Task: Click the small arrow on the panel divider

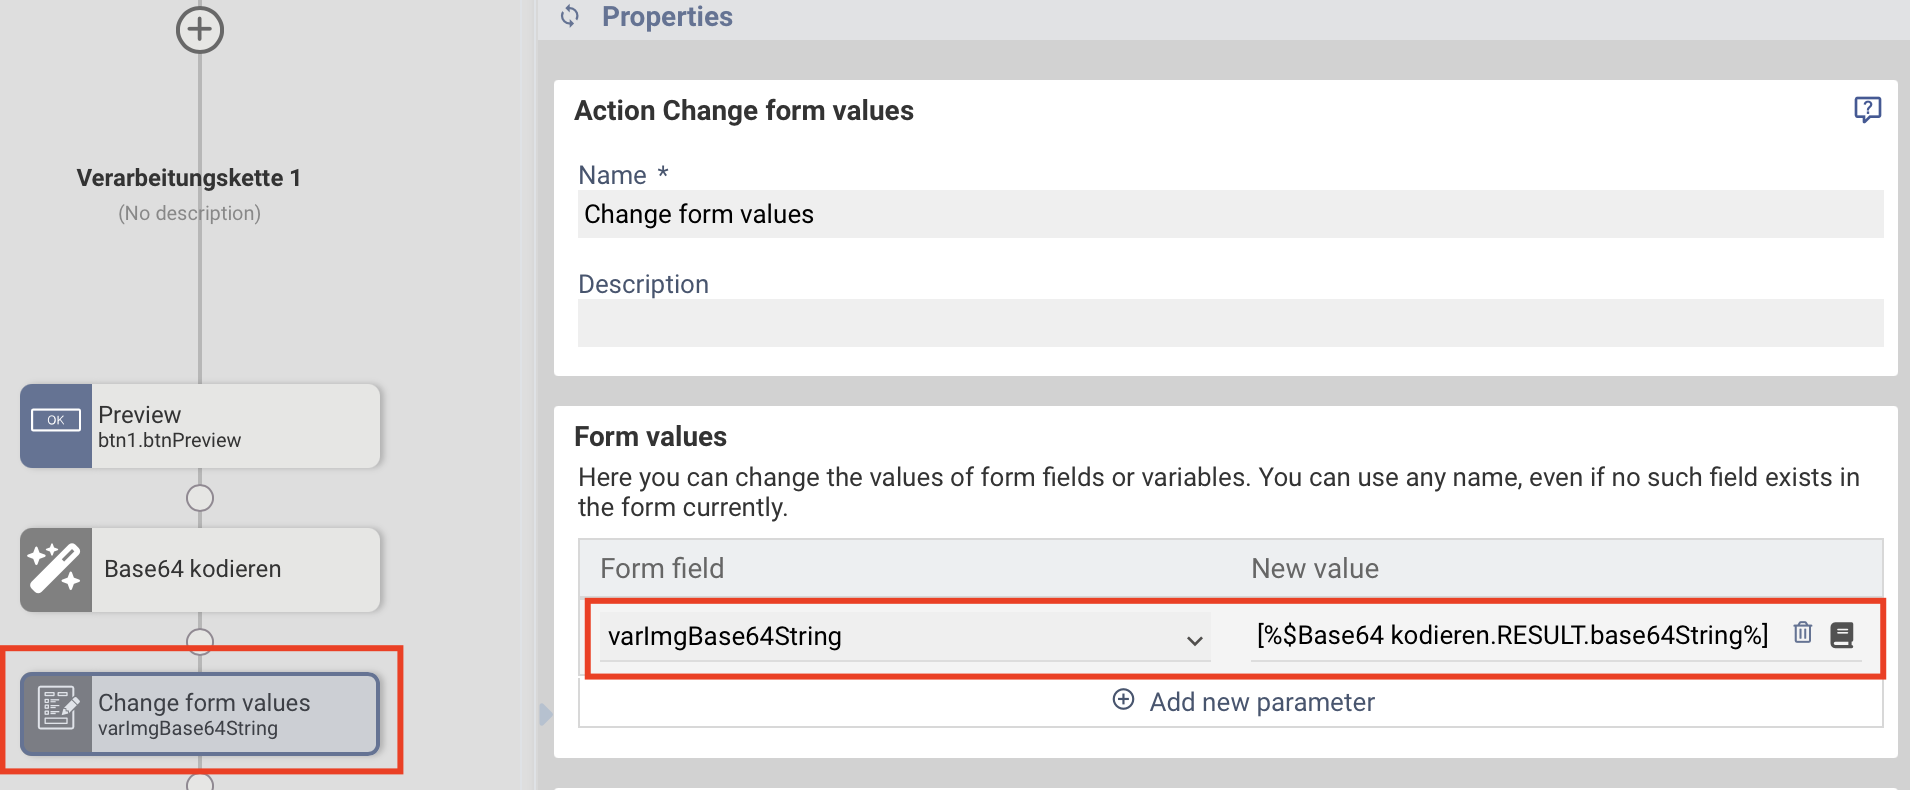Action: pyautogui.click(x=545, y=714)
